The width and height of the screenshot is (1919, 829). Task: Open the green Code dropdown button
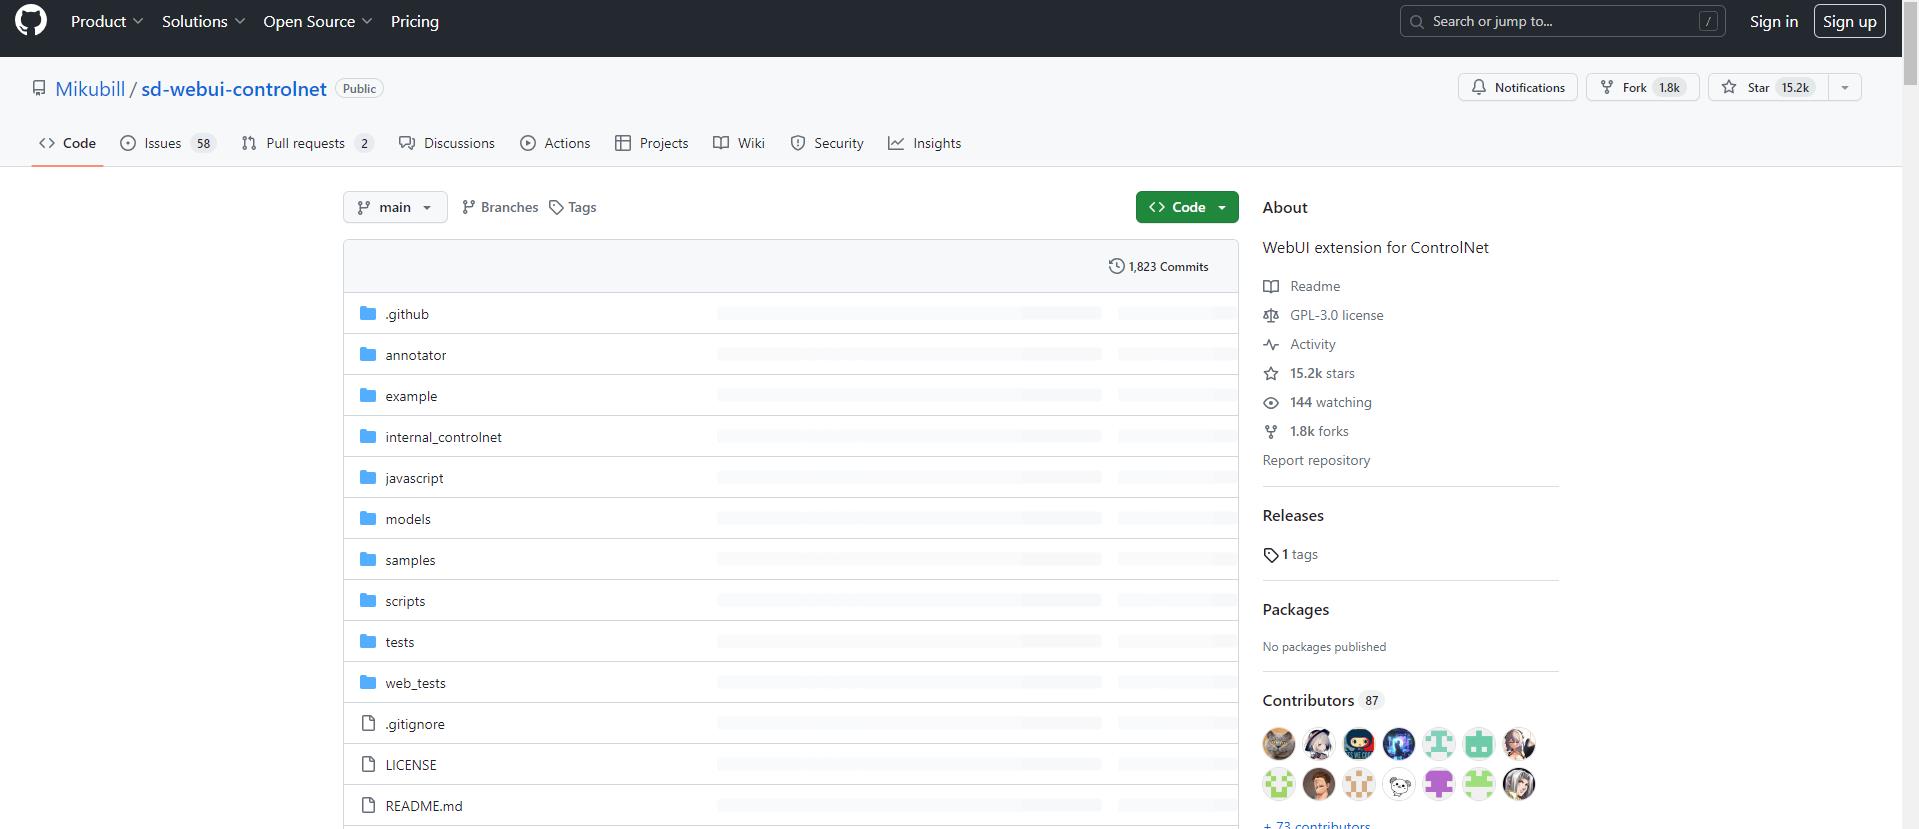(x=1186, y=207)
